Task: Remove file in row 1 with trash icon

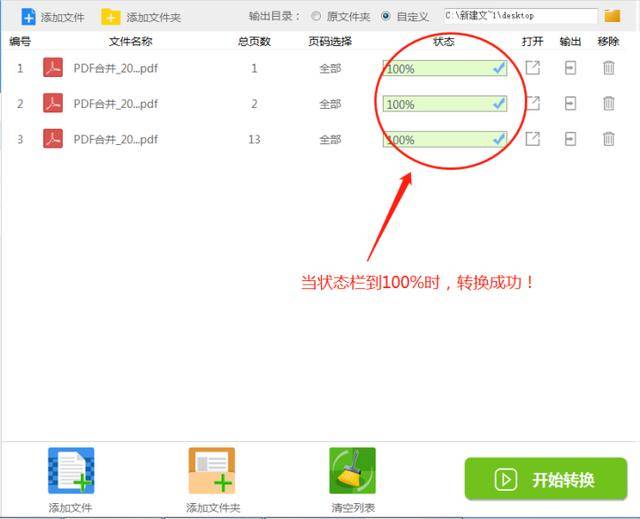Action: pyautogui.click(x=609, y=68)
